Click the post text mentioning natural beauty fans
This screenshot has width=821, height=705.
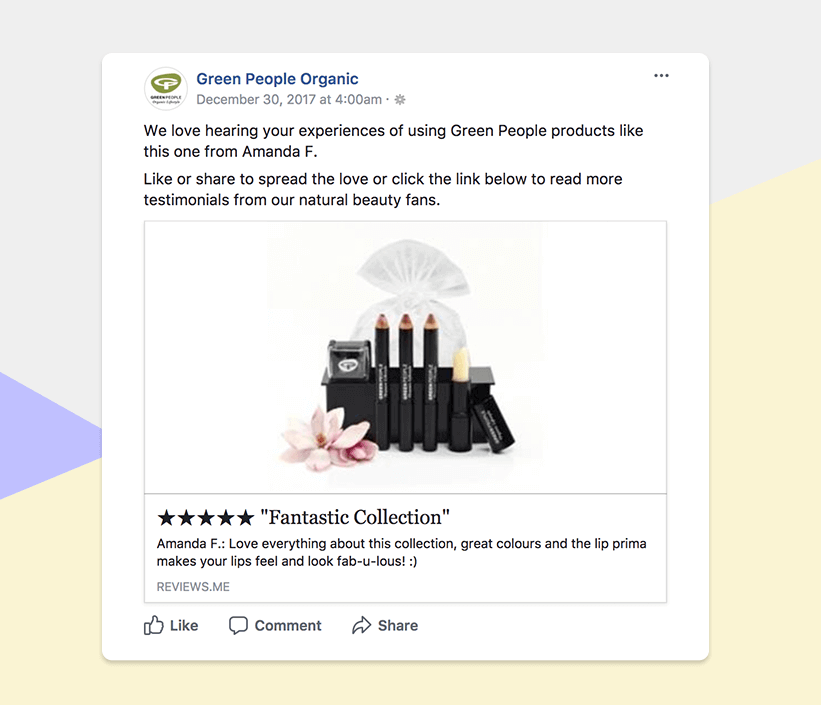tap(383, 189)
